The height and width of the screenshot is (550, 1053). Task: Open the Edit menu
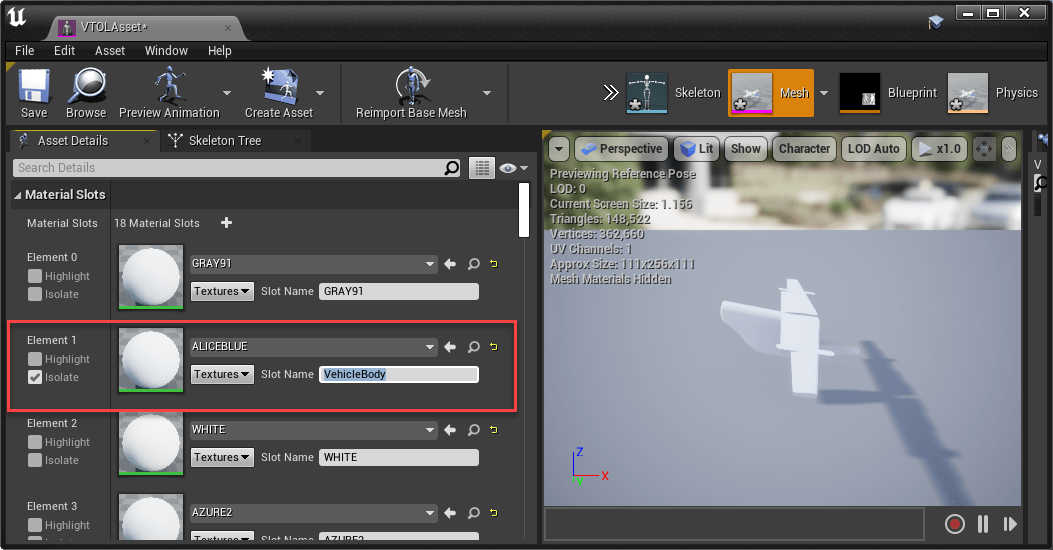(64, 50)
